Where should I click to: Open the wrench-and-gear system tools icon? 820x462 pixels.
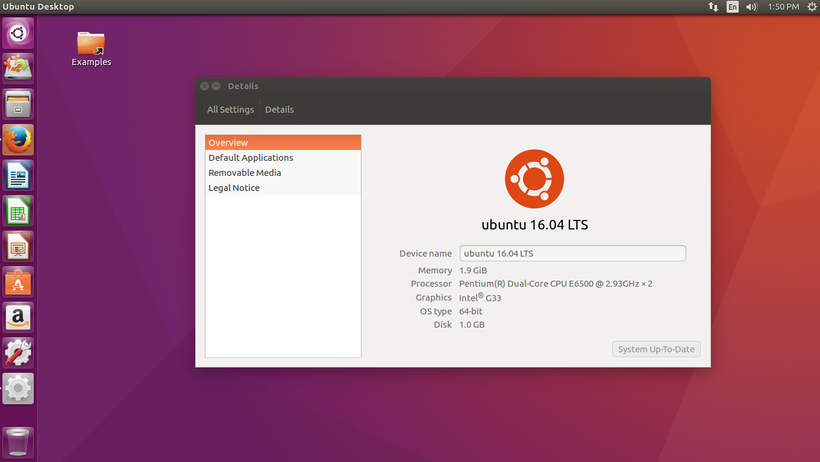(x=18, y=353)
